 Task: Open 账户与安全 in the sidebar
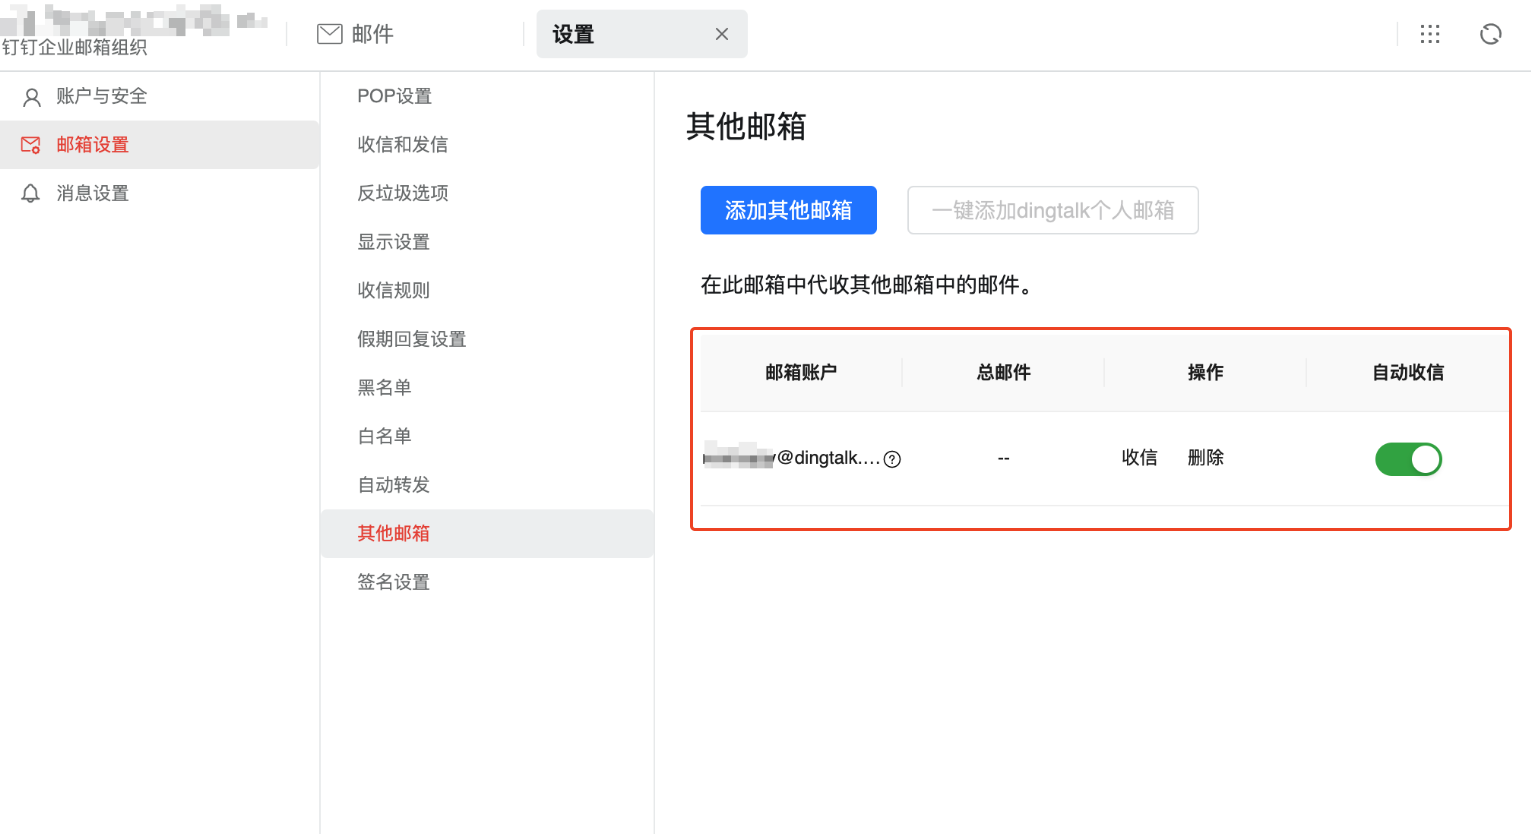coord(160,96)
